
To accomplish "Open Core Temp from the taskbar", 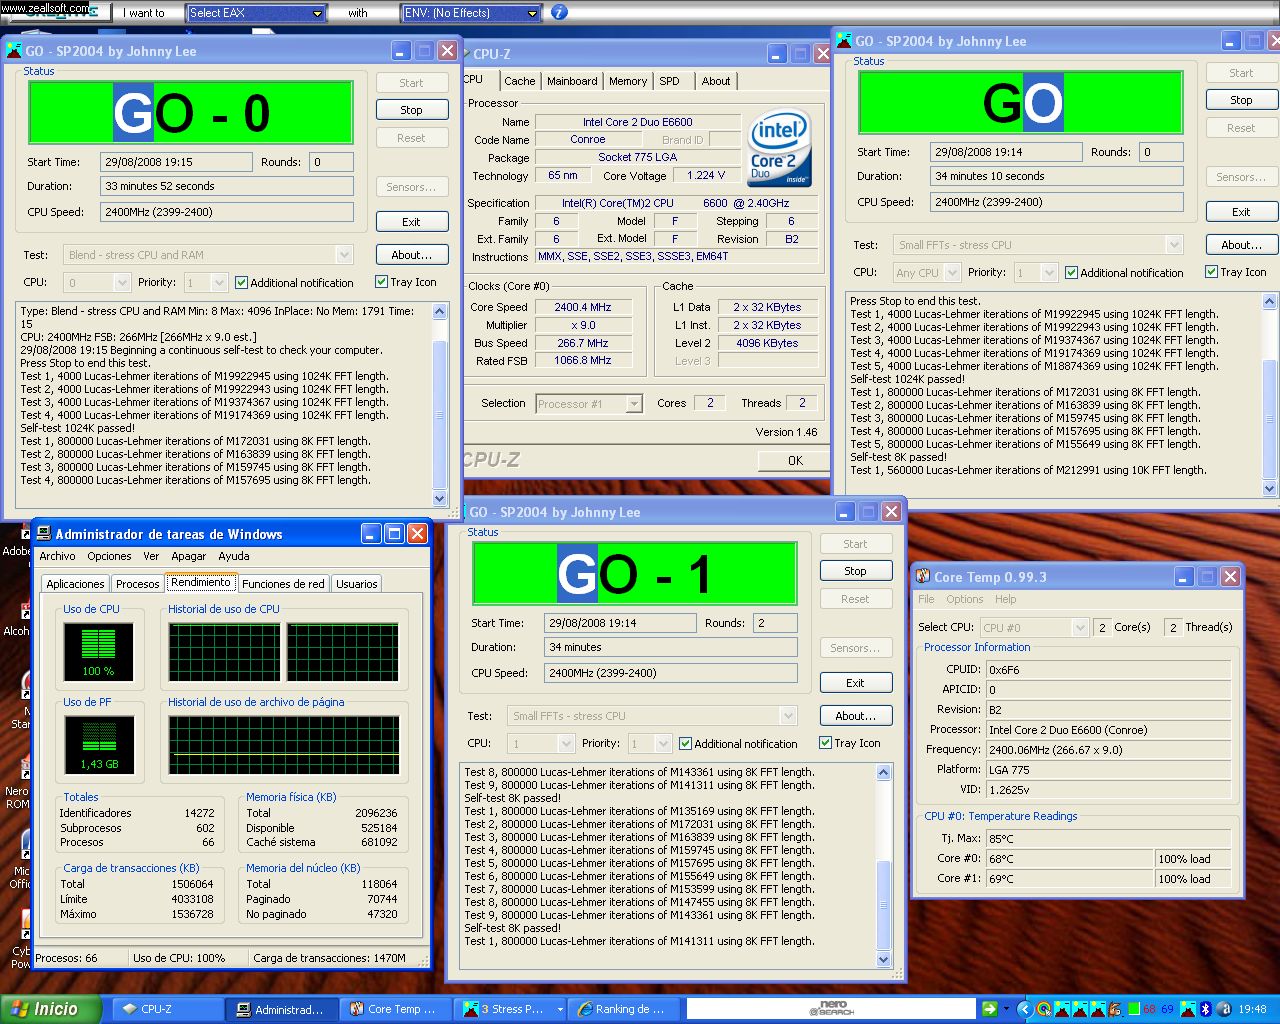I will 396,1009.
